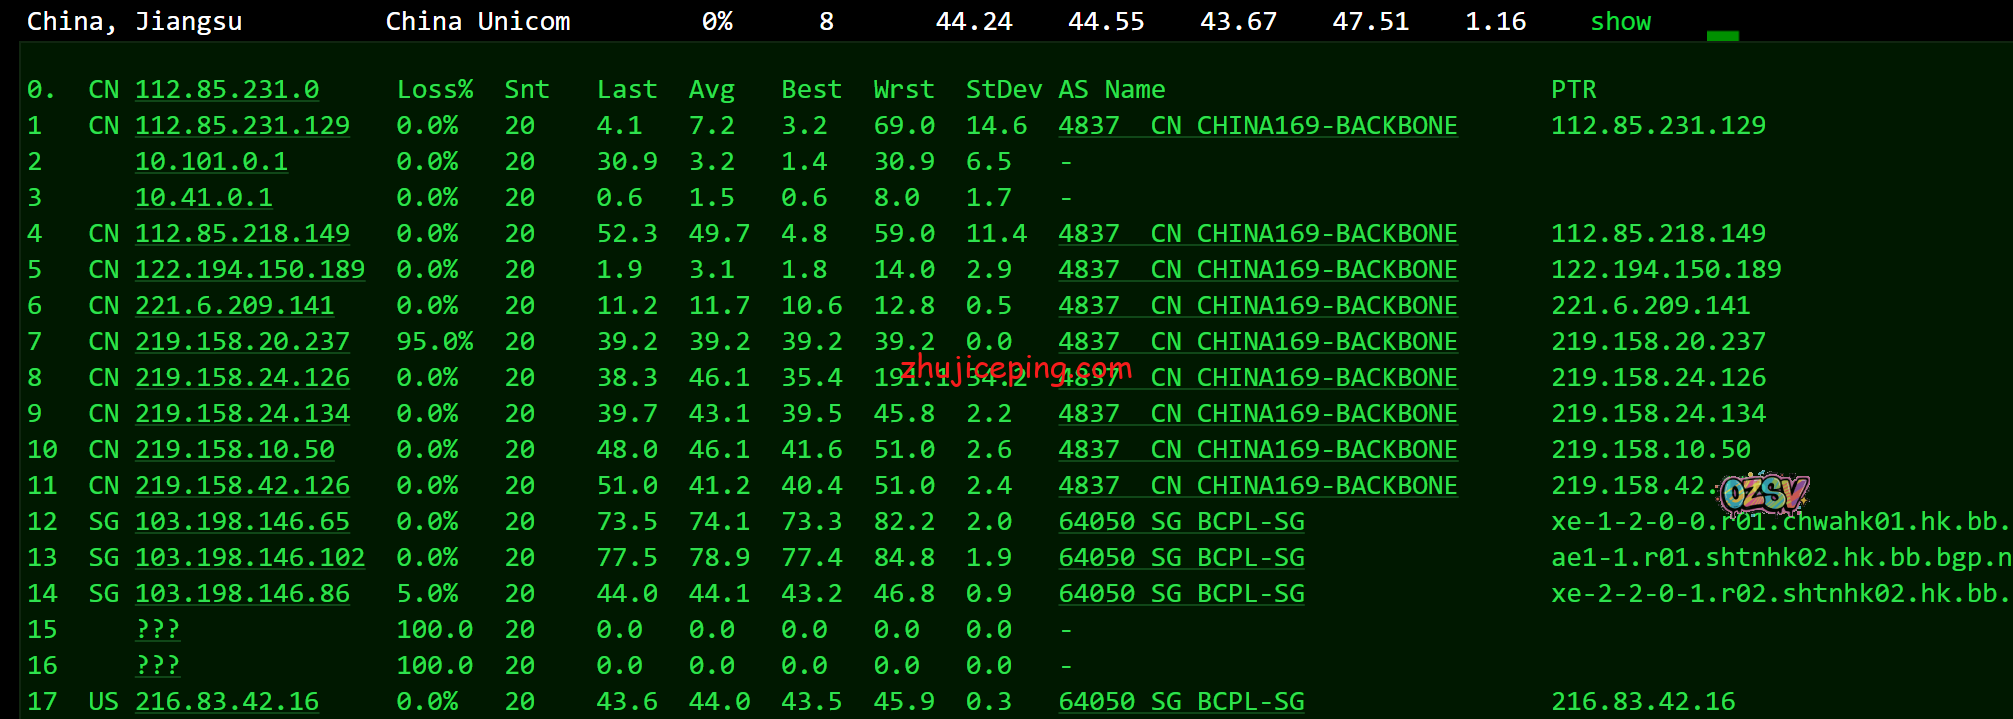Image resolution: width=2013 pixels, height=719 pixels.
Task: Click the 103.198.146.102 IP link
Action: tap(250, 558)
